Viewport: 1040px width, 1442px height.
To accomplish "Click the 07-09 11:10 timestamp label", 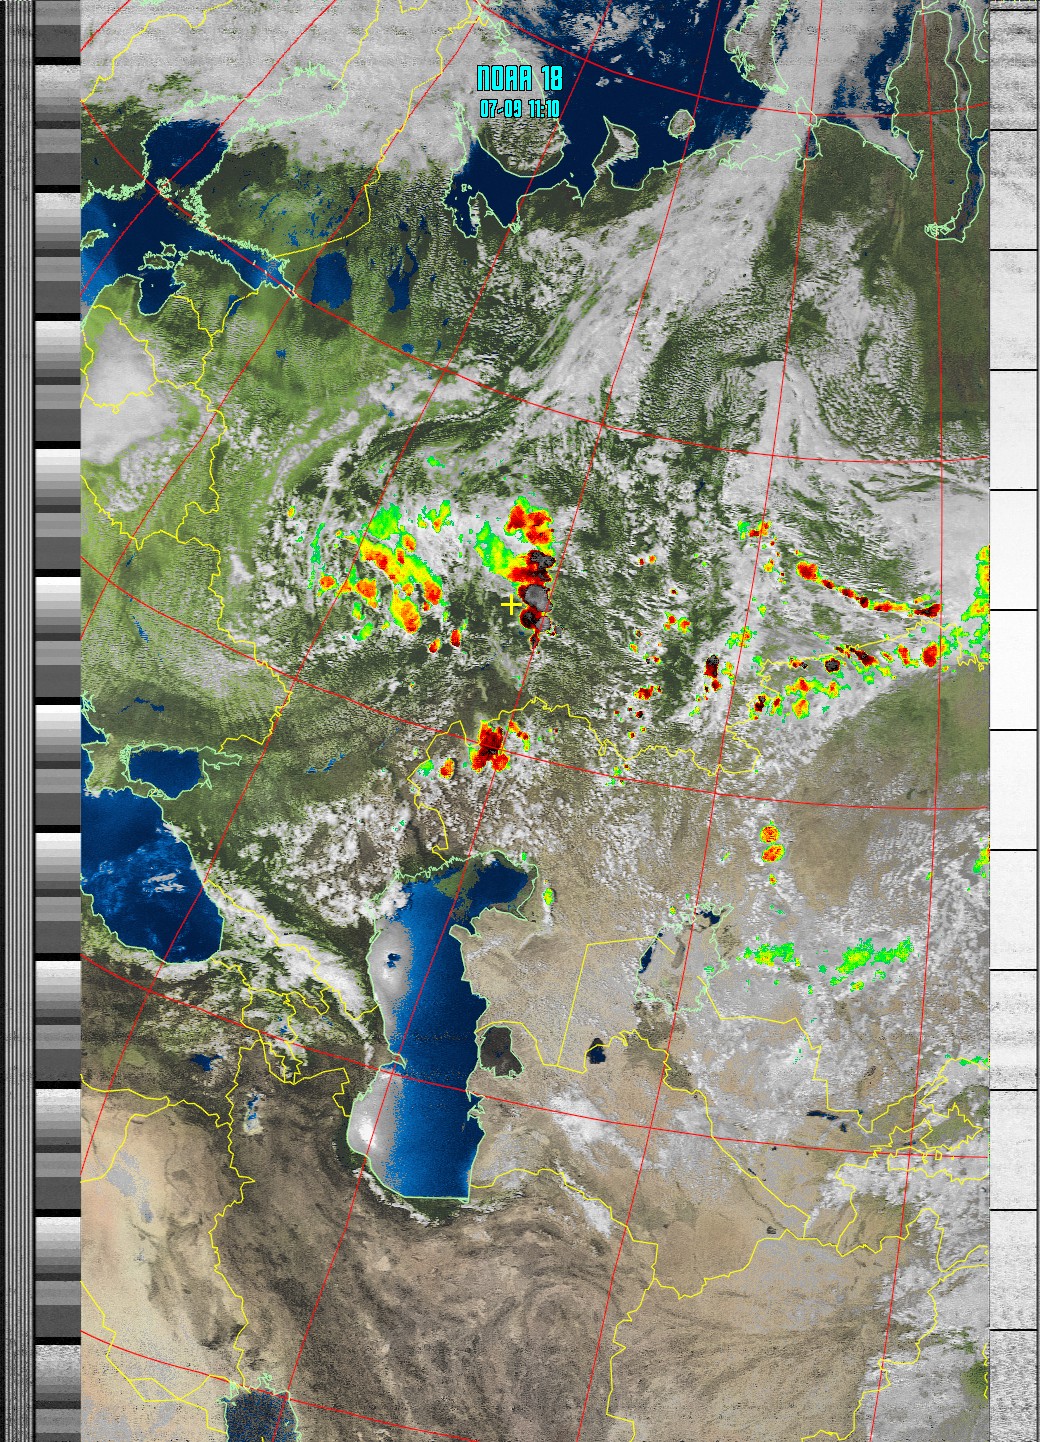I will pos(519,109).
